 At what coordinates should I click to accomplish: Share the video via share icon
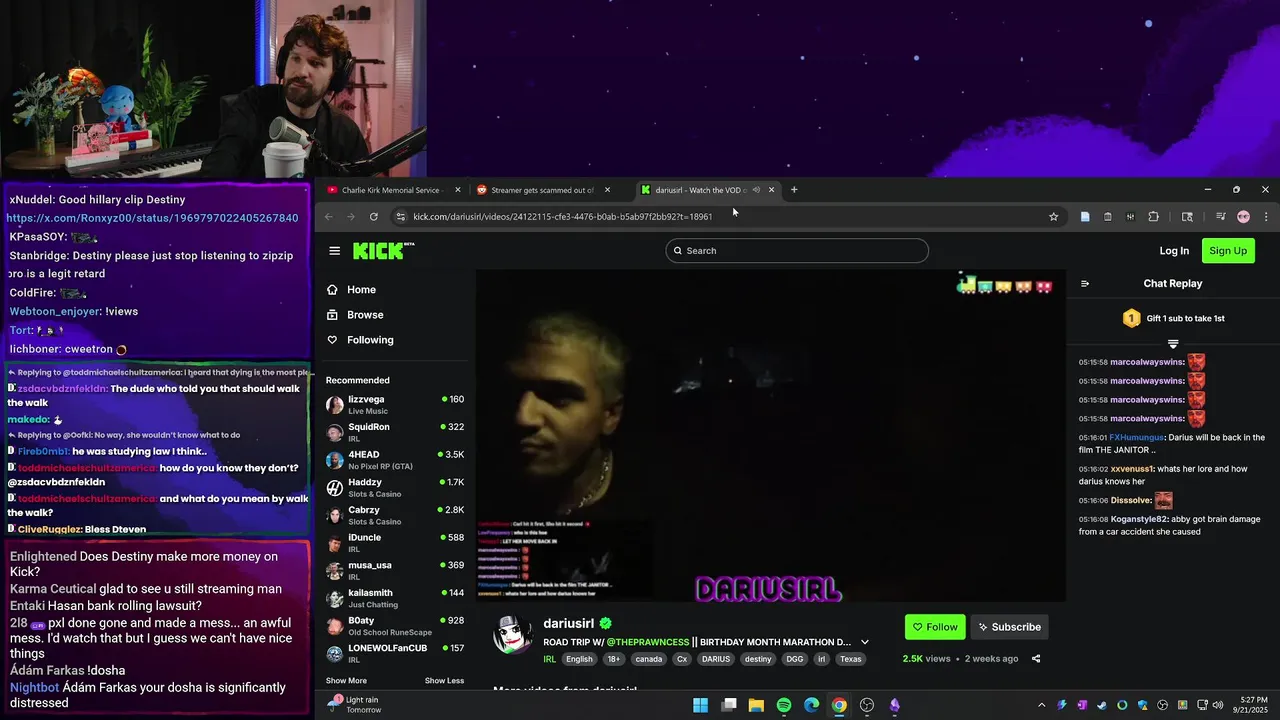tap(1036, 659)
